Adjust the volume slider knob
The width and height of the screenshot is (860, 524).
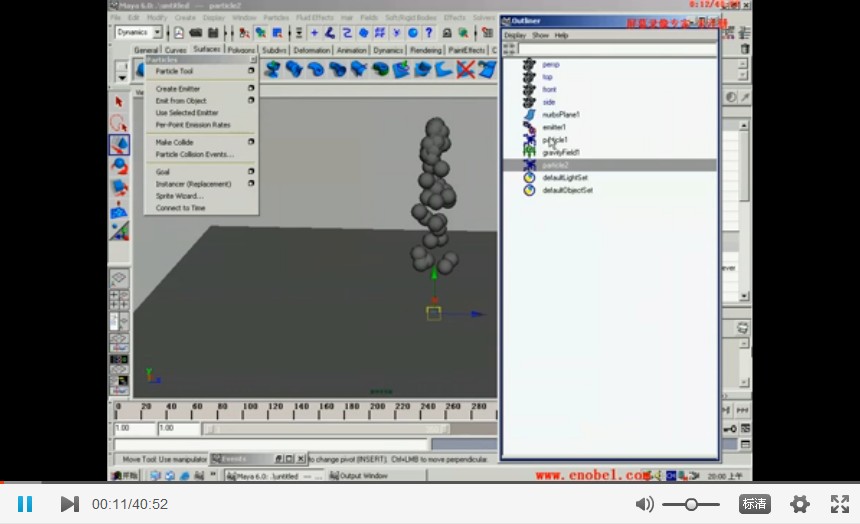click(691, 504)
